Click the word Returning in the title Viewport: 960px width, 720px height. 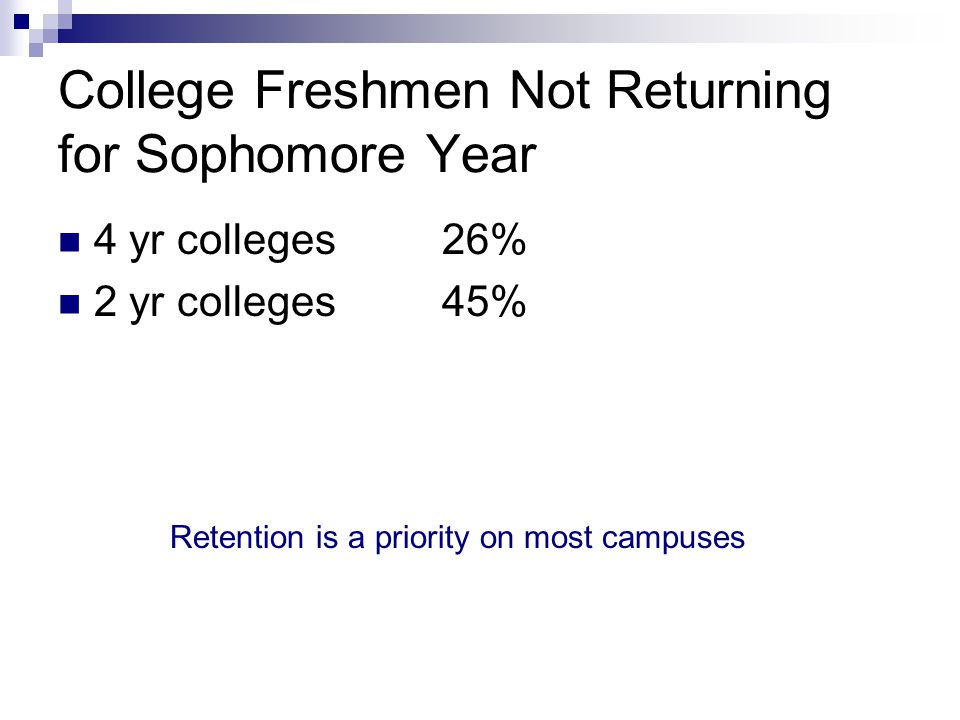(x=719, y=92)
